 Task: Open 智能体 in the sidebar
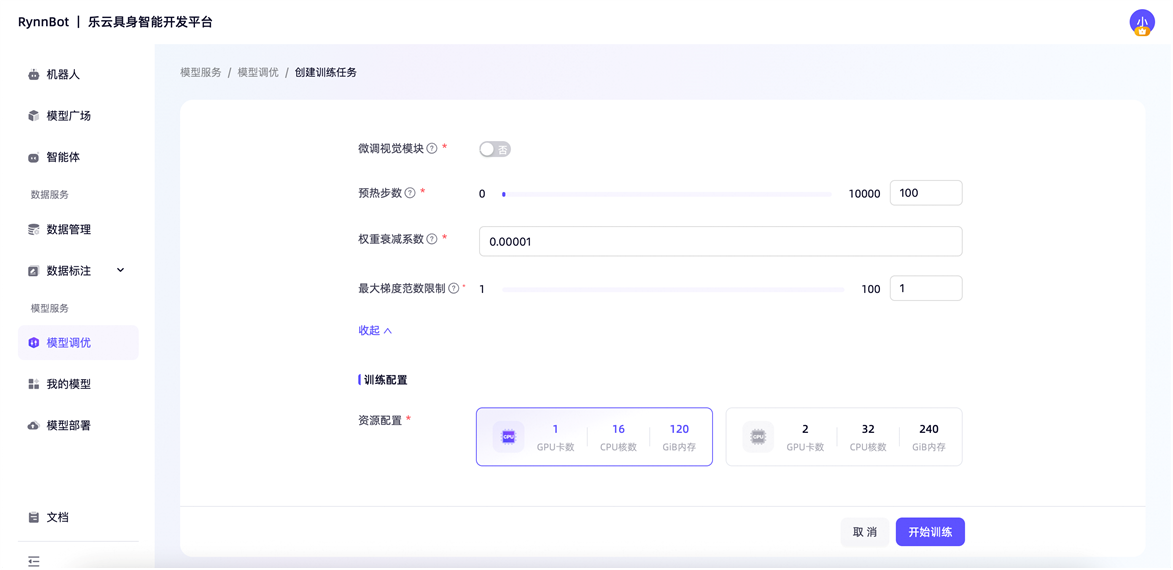[x=78, y=158]
